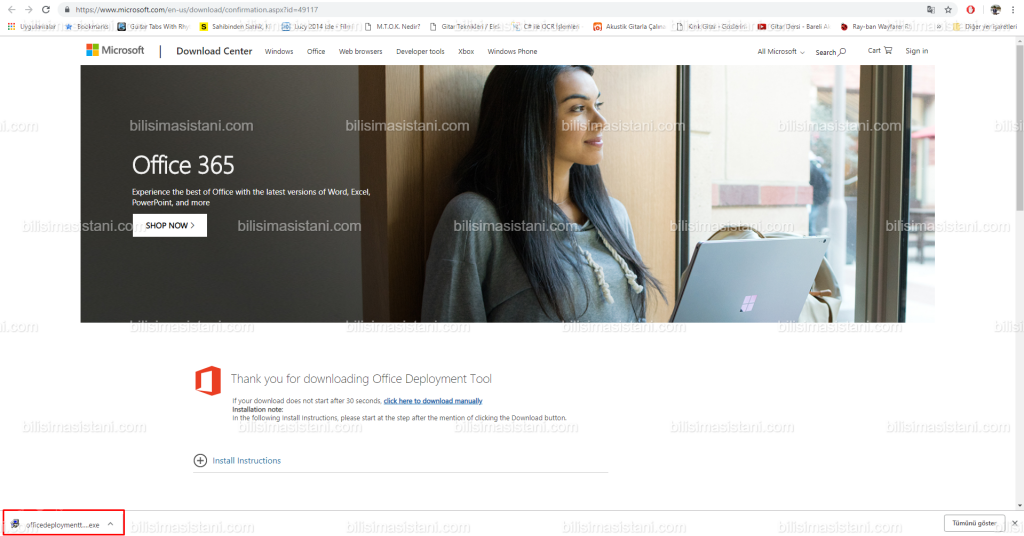Open the Chrome profile avatar icon
The height and width of the screenshot is (536, 1024).
tap(995, 10)
